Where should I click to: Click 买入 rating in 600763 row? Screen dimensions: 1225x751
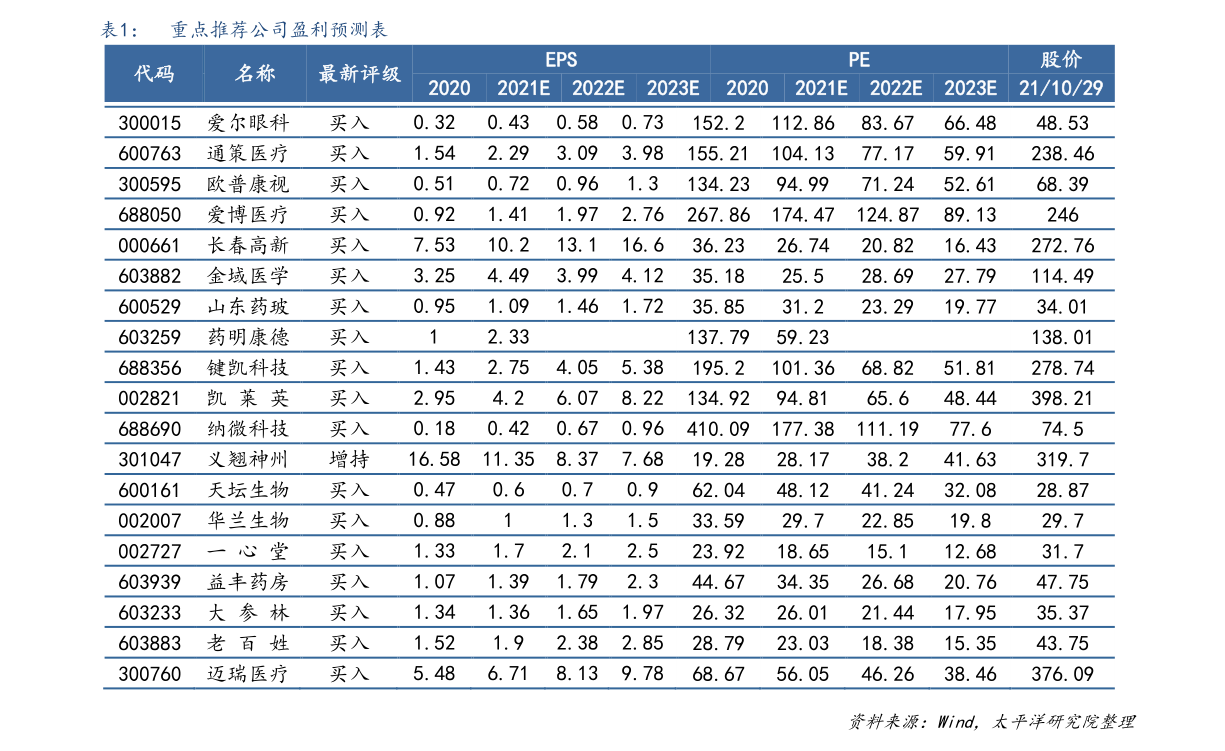click(x=349, y=154)
